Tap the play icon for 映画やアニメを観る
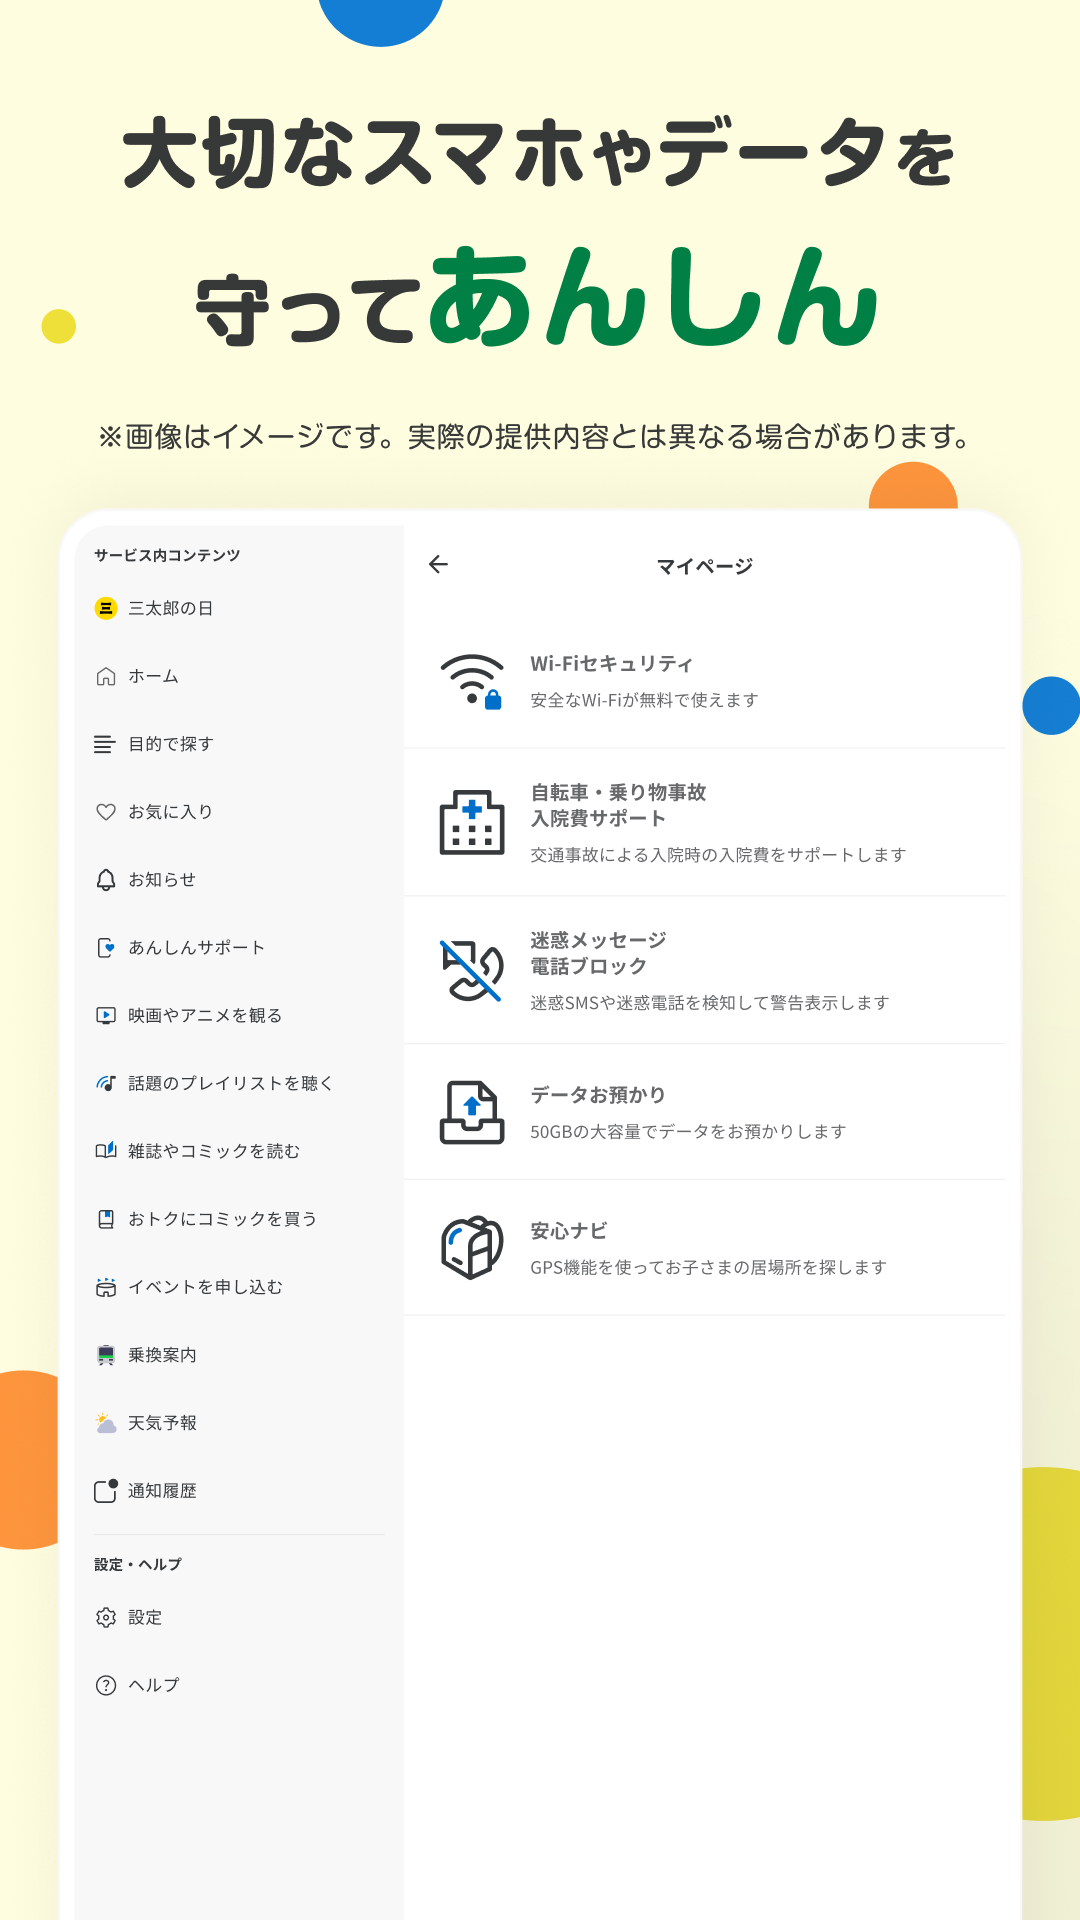The height and width of the screenshot is (1920, 1080). tap(106, 1015)
